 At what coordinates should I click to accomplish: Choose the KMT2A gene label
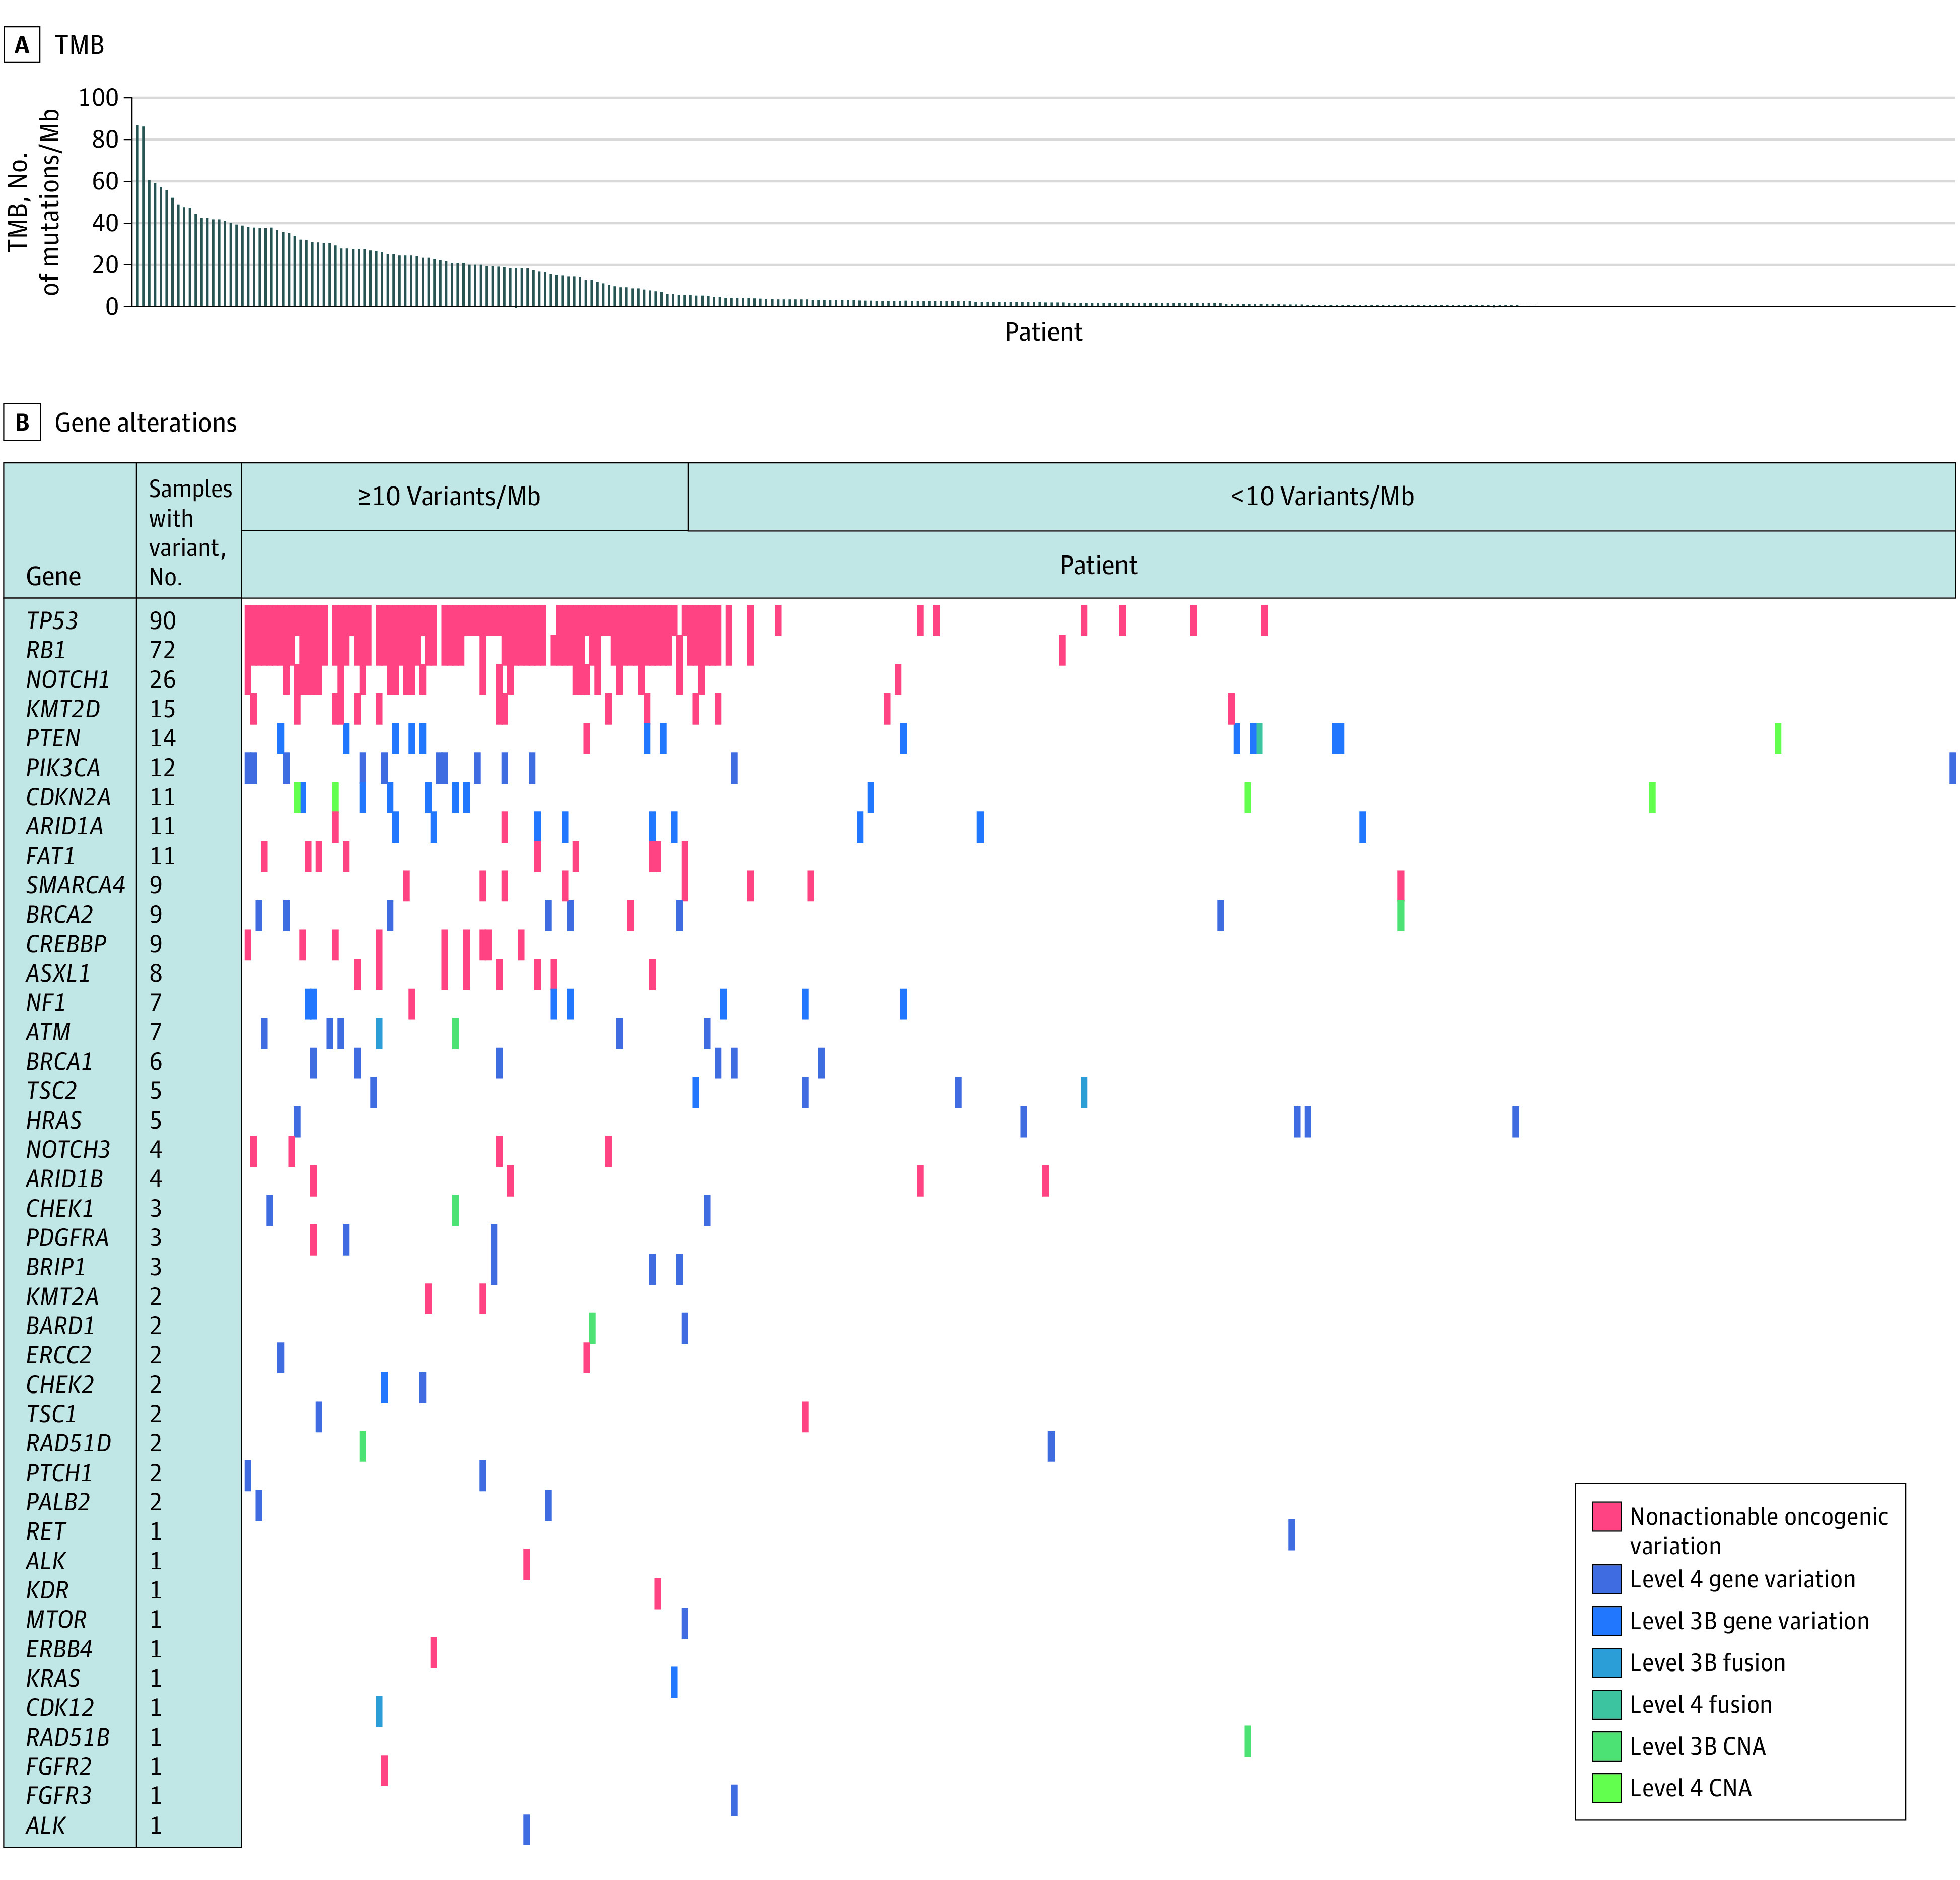tap(62, 1296)
